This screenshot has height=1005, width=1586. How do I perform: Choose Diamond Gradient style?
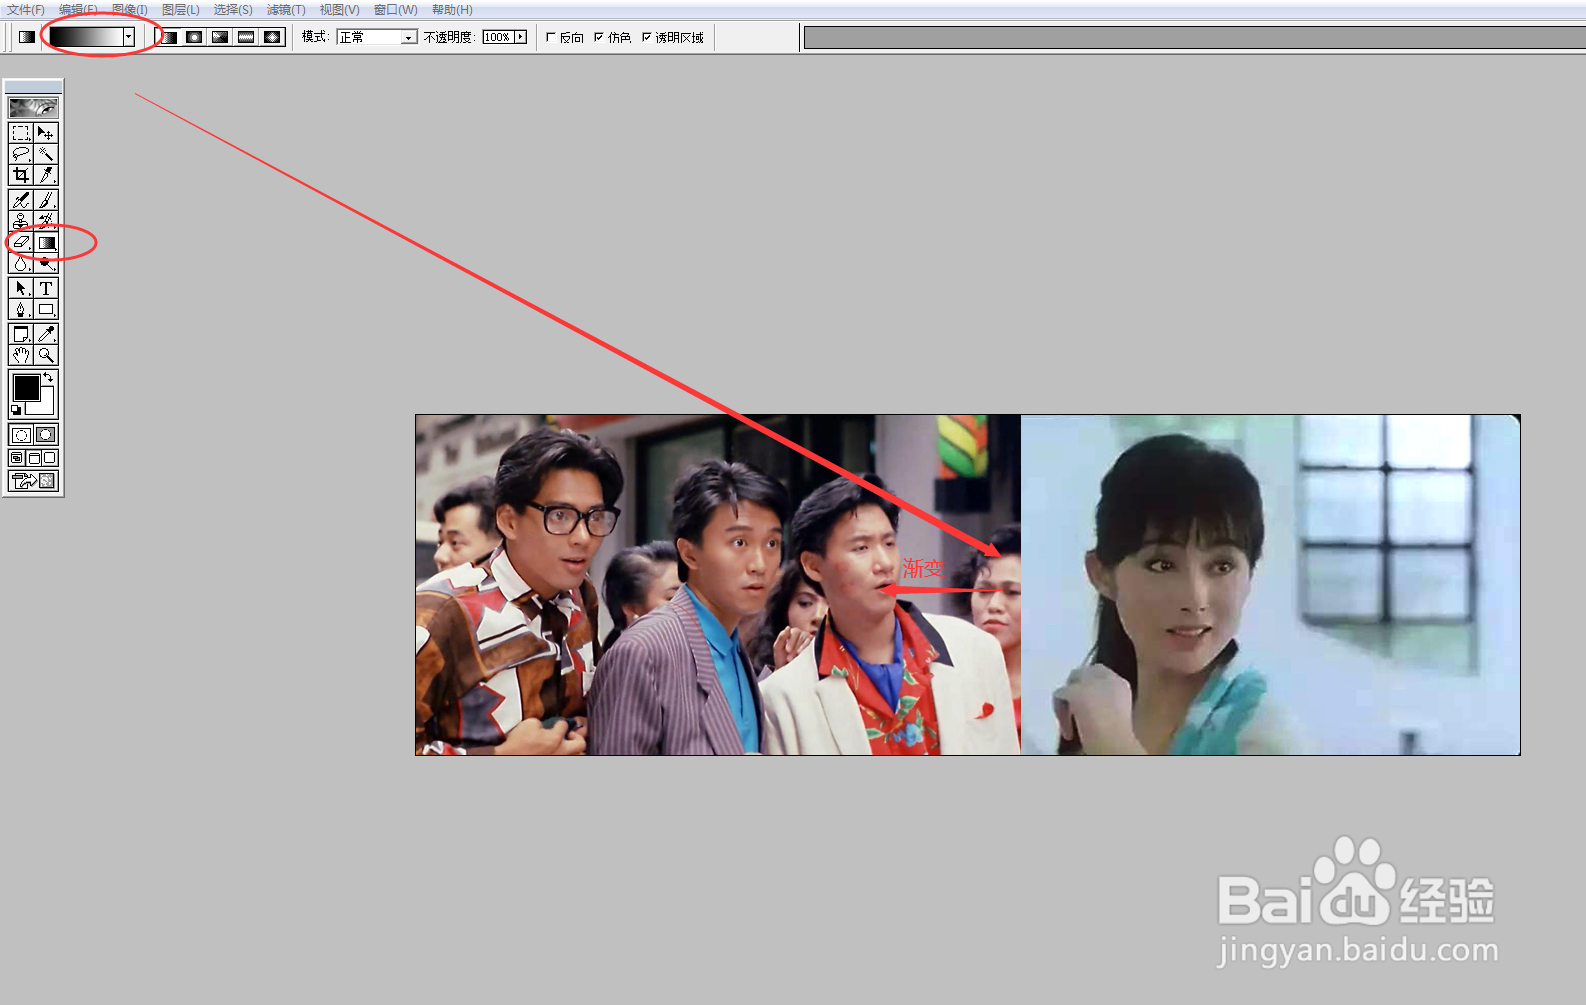point(272,37)
